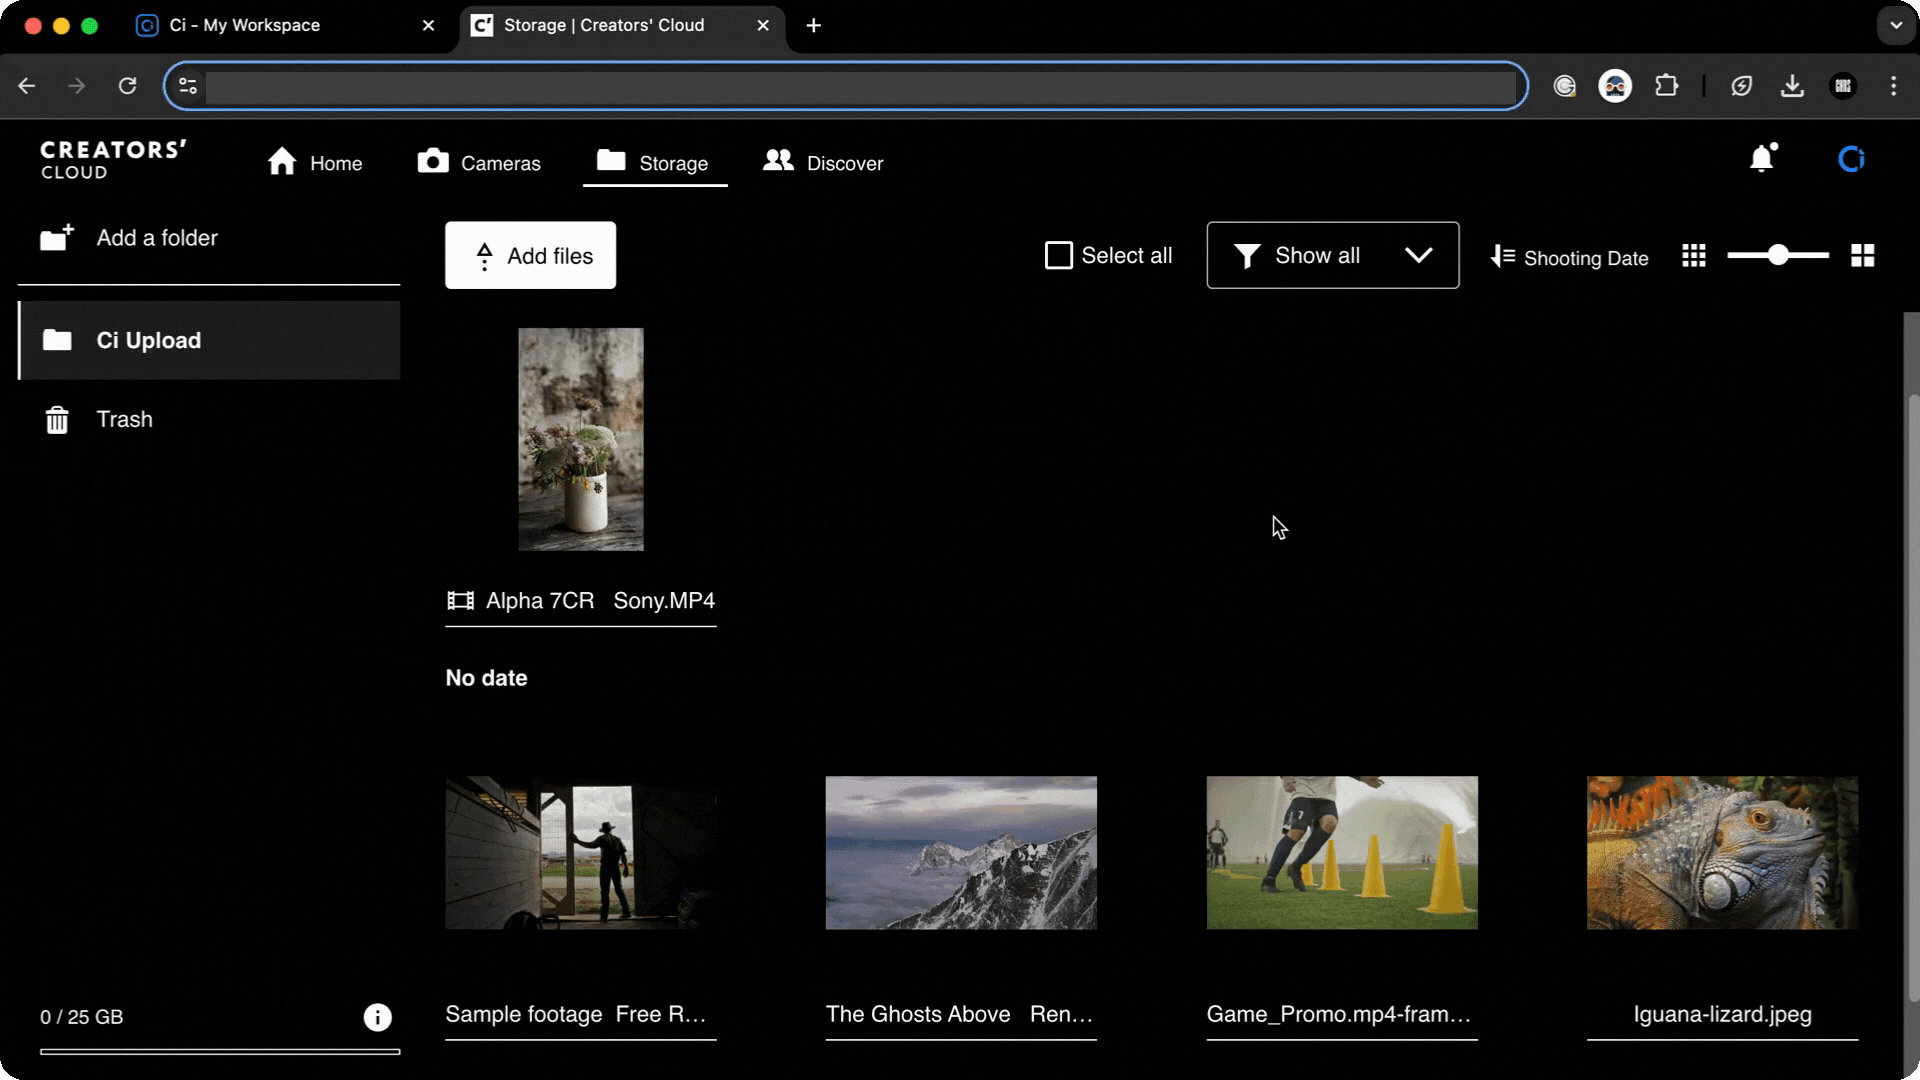Click the storage info icon
Screen dimensions: 1920x1080
377,1017
